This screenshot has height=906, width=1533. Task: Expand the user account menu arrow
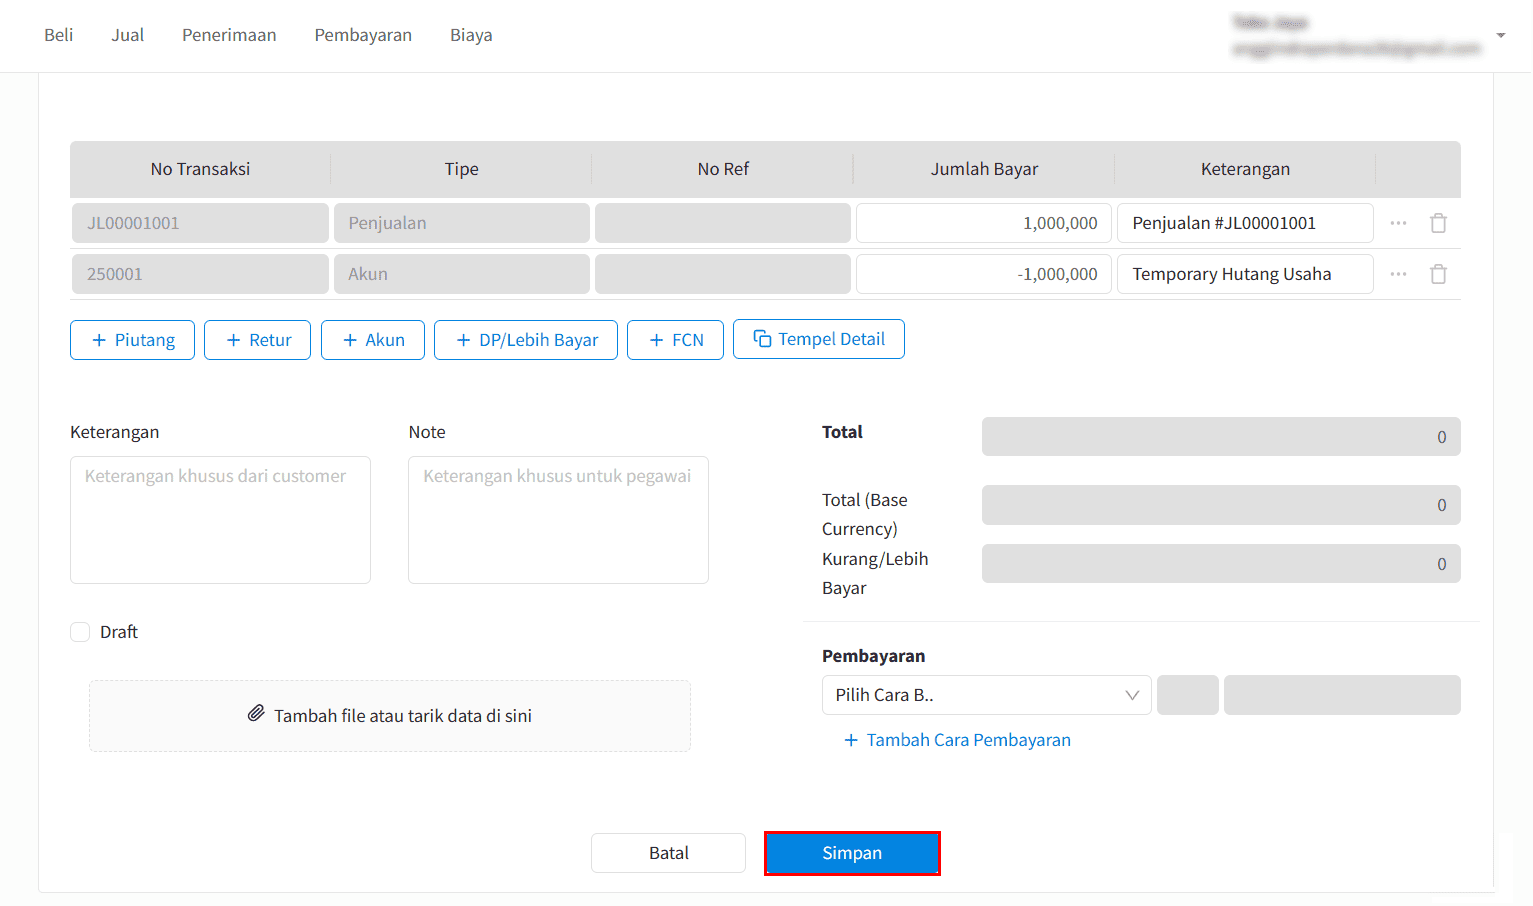point(1500,36)
